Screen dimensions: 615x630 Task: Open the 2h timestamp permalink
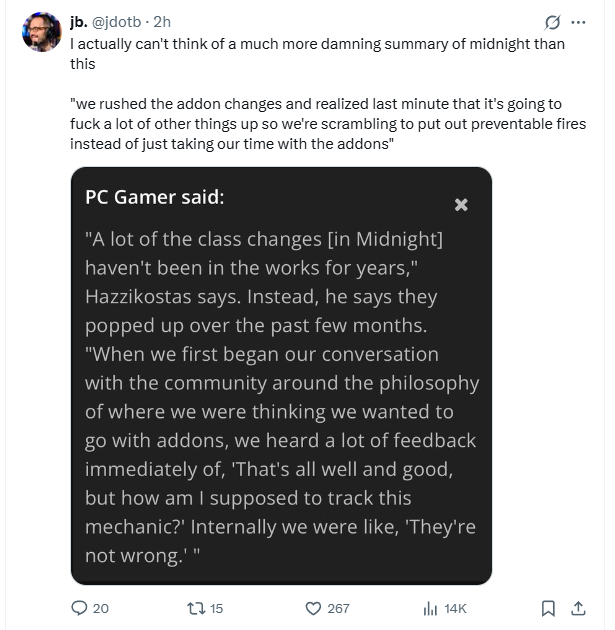[x=162, y=22]
